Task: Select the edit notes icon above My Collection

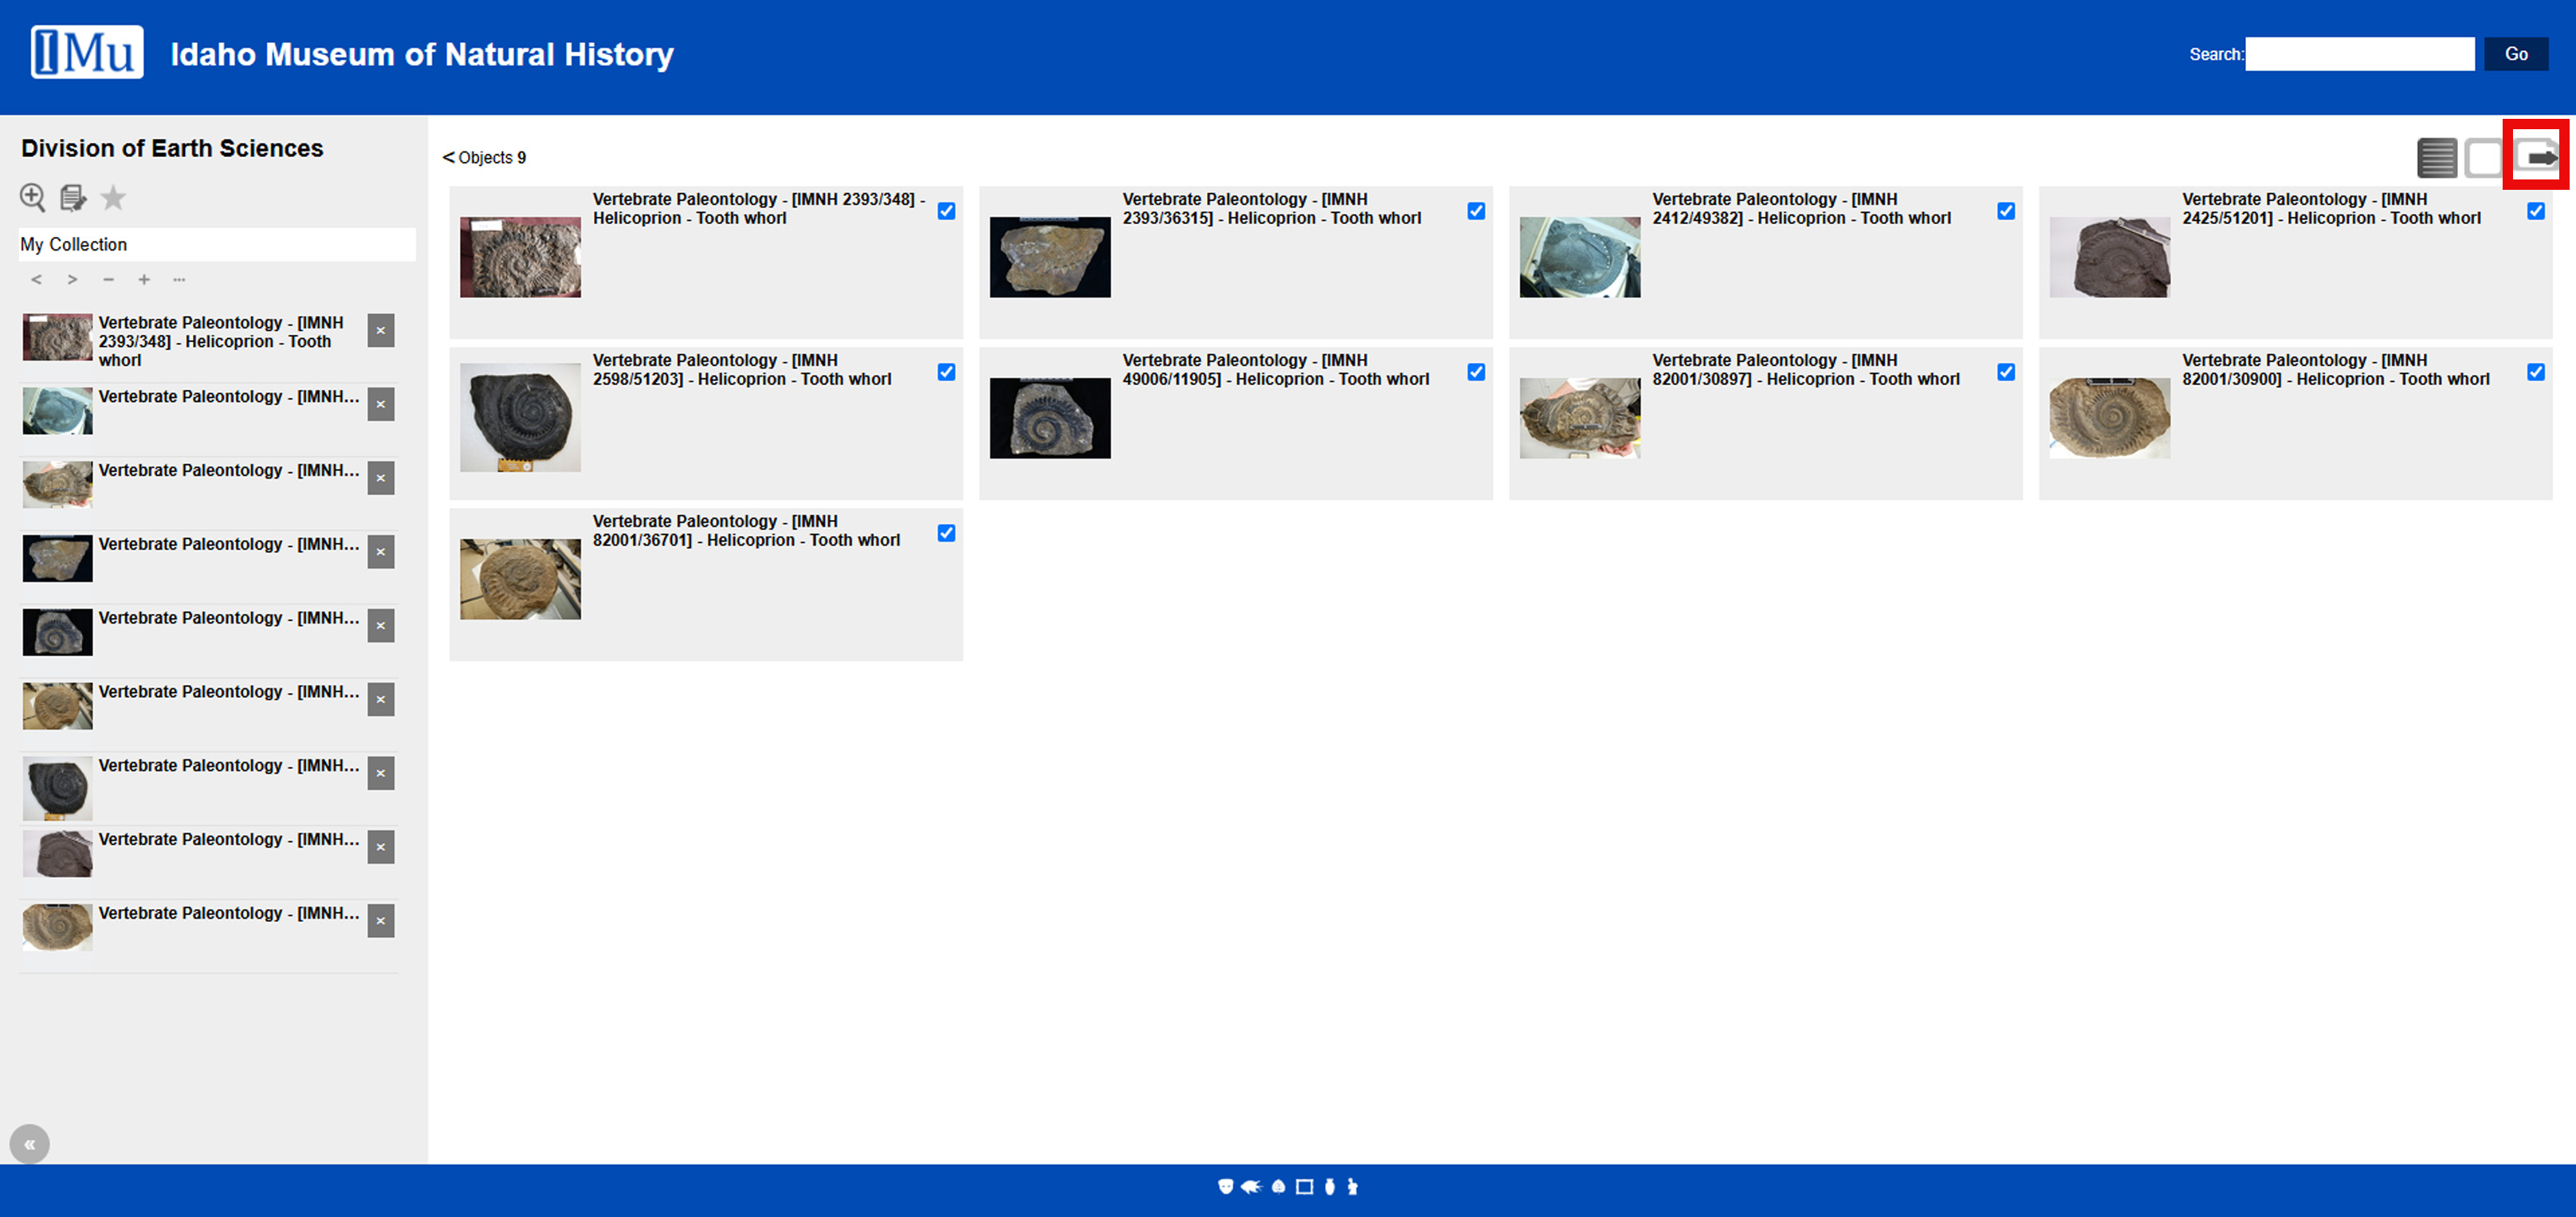Action: [x=72, y=198]
